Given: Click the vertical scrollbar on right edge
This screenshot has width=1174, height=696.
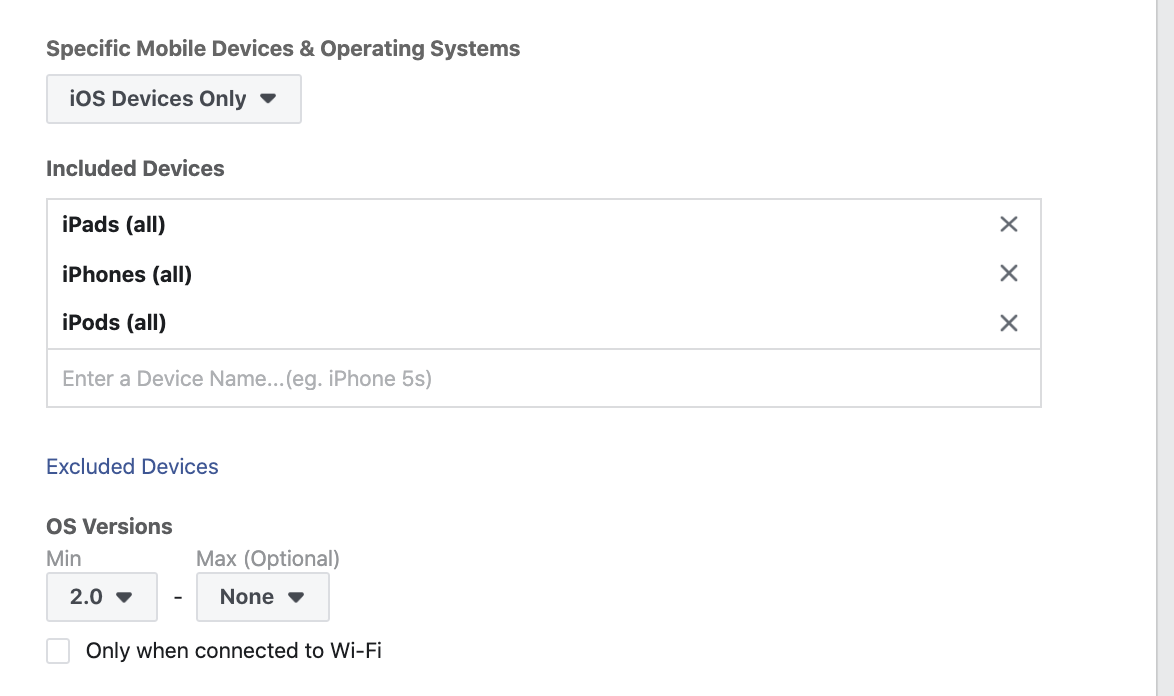Looking at the screenshot, I should point(1165,348).
